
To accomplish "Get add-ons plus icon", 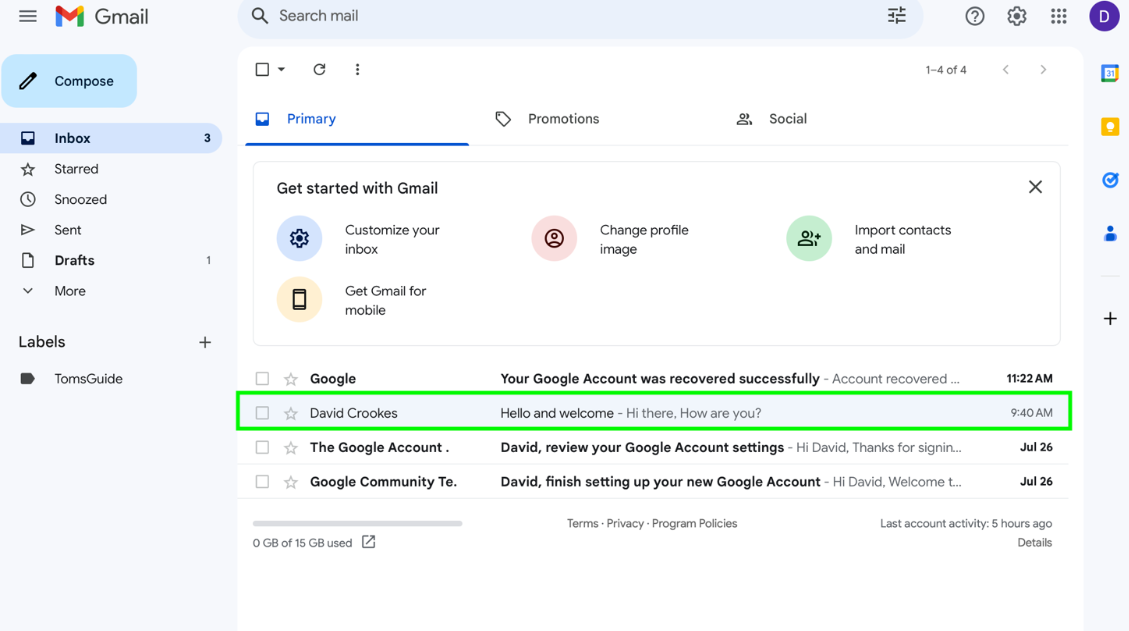I will pos(1110,318).
